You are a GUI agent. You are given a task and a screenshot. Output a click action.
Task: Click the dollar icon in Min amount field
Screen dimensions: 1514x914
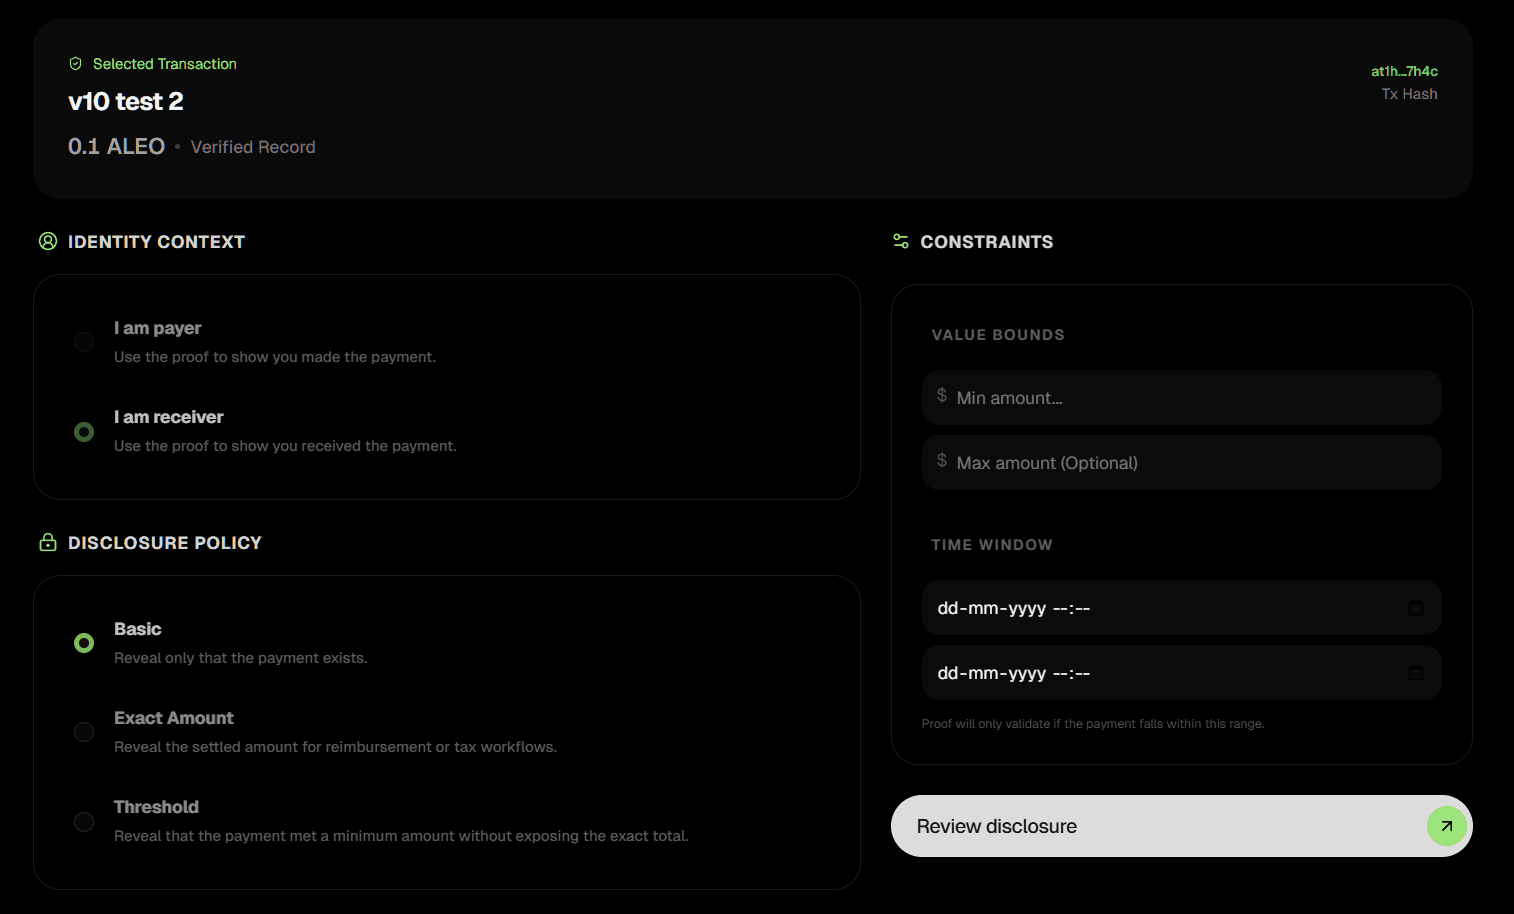pyautogui.click(x=942, y=396)
